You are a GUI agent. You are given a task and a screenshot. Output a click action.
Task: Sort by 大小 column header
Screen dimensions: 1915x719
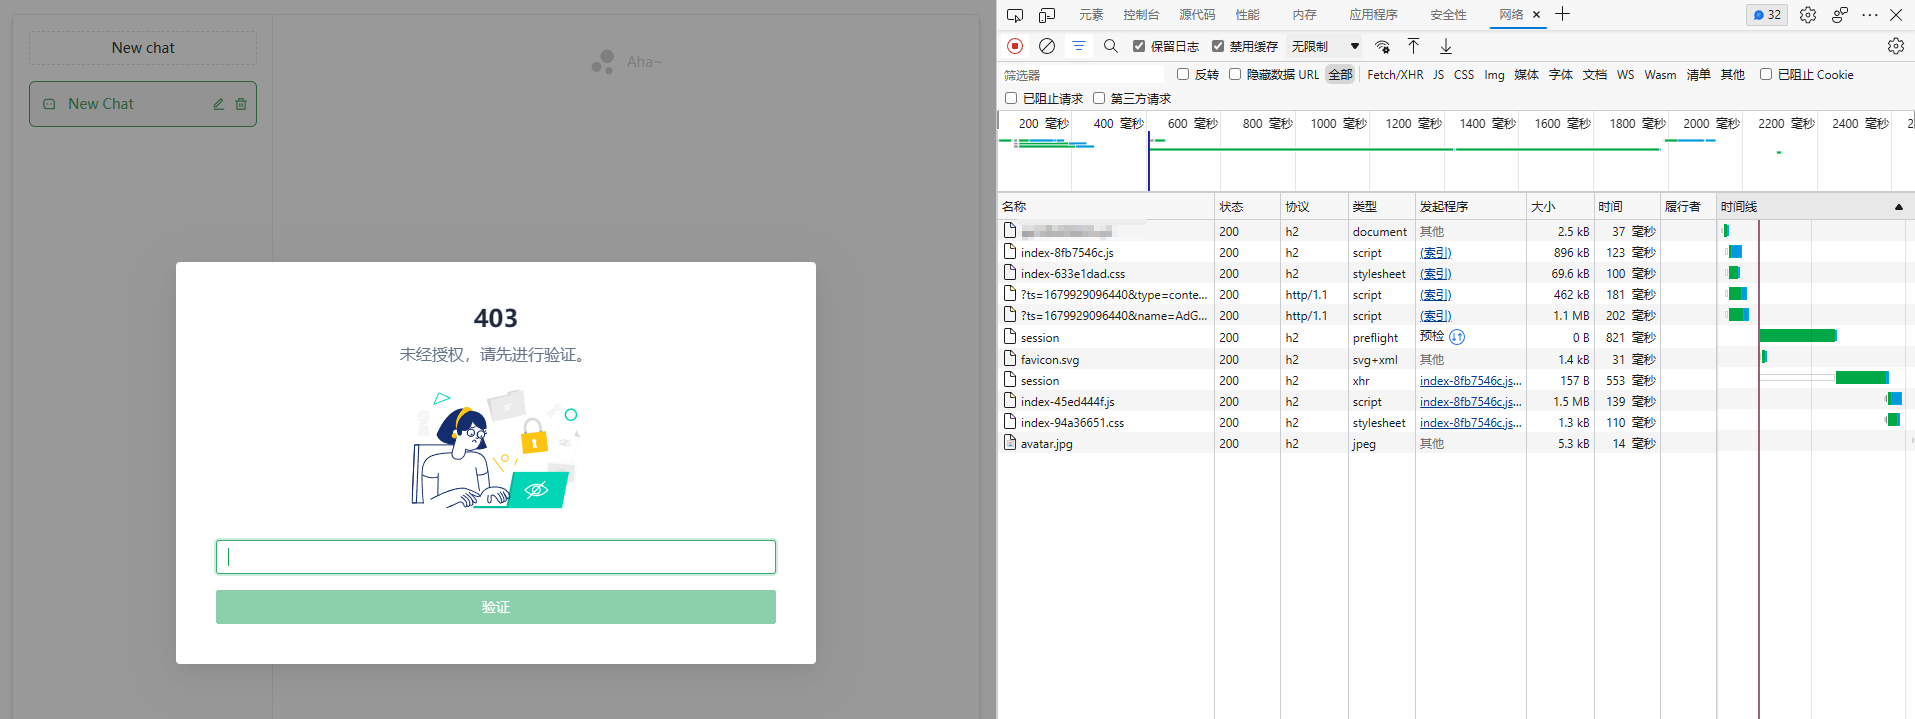click(x=1559, y=207)
